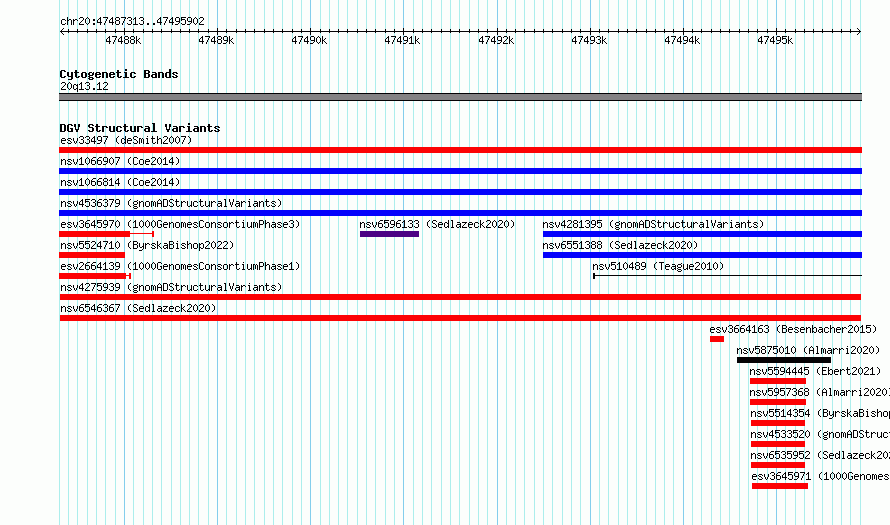Click the 47495k ruler tick label

pos(775,40)
